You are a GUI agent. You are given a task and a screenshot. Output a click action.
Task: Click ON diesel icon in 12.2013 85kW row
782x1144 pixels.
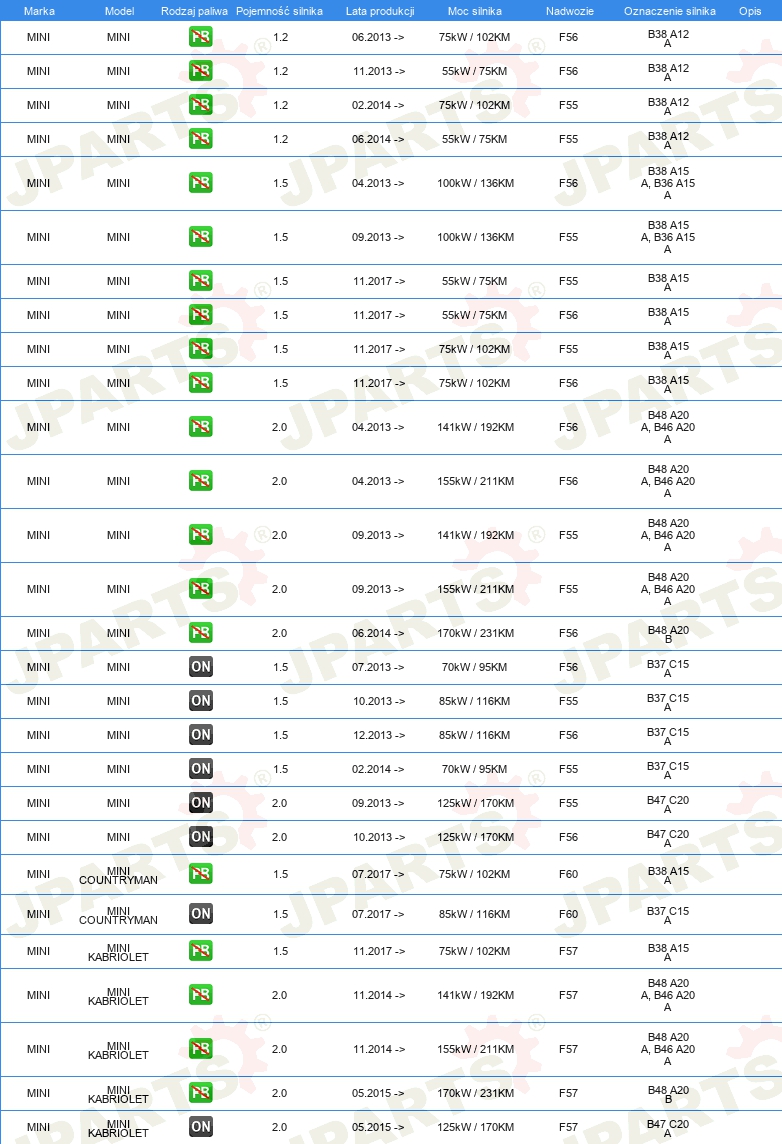click(x=201, y=734)
